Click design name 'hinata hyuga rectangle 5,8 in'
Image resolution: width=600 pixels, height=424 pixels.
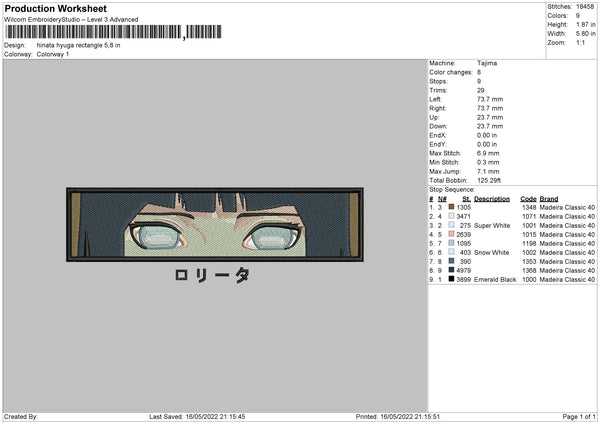coord(78,45)
